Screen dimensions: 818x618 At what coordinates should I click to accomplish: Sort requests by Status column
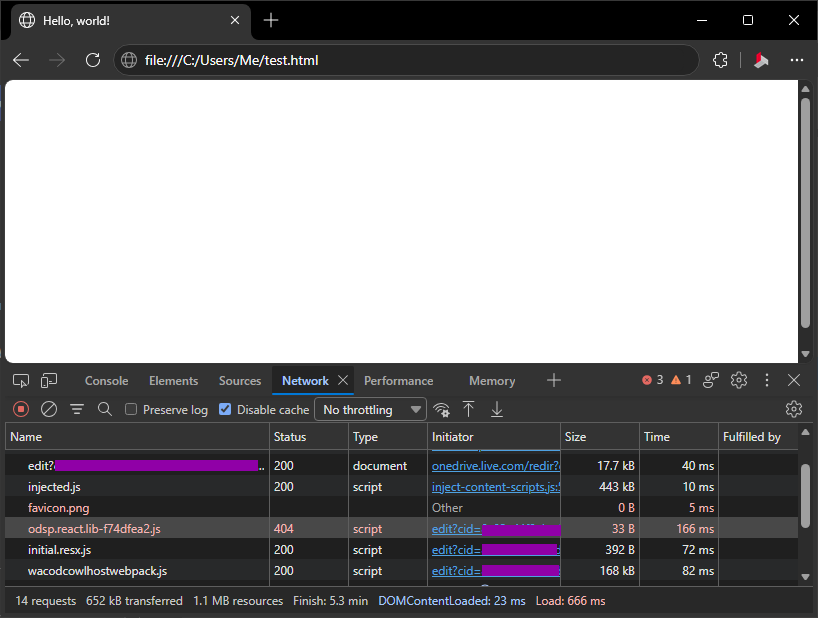(309, 437)
